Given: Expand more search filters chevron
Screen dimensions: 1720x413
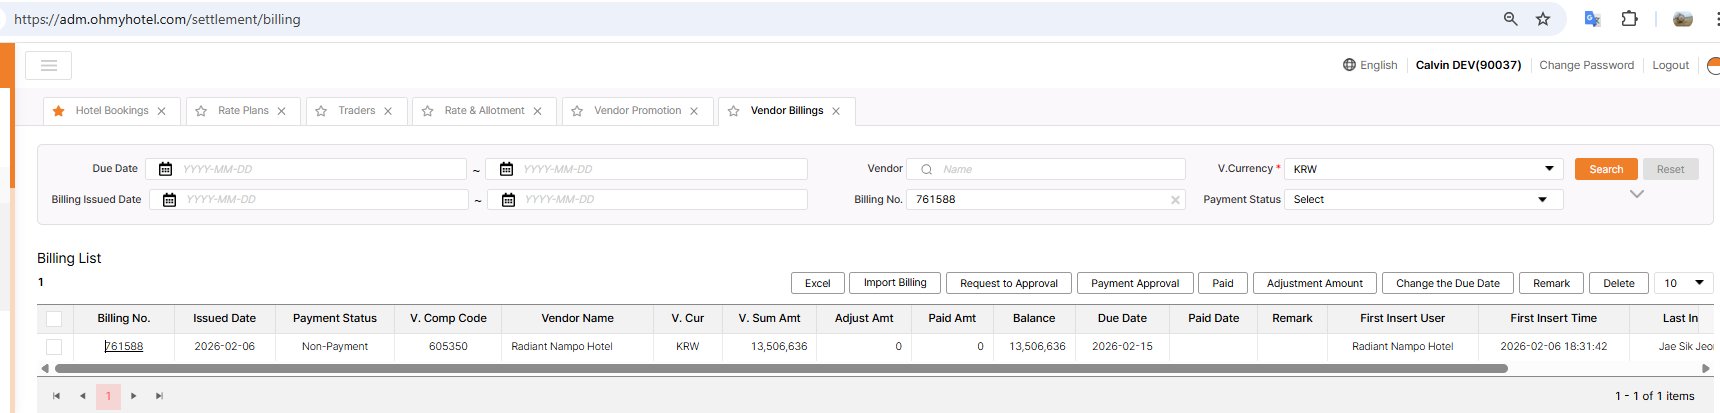Looking at the screenshot, I should pos(1637,194).
